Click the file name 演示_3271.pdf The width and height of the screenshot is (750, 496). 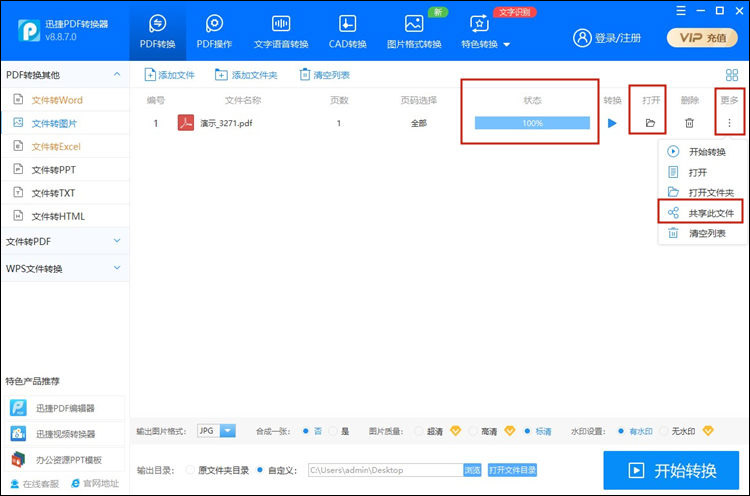pos(226,123)
